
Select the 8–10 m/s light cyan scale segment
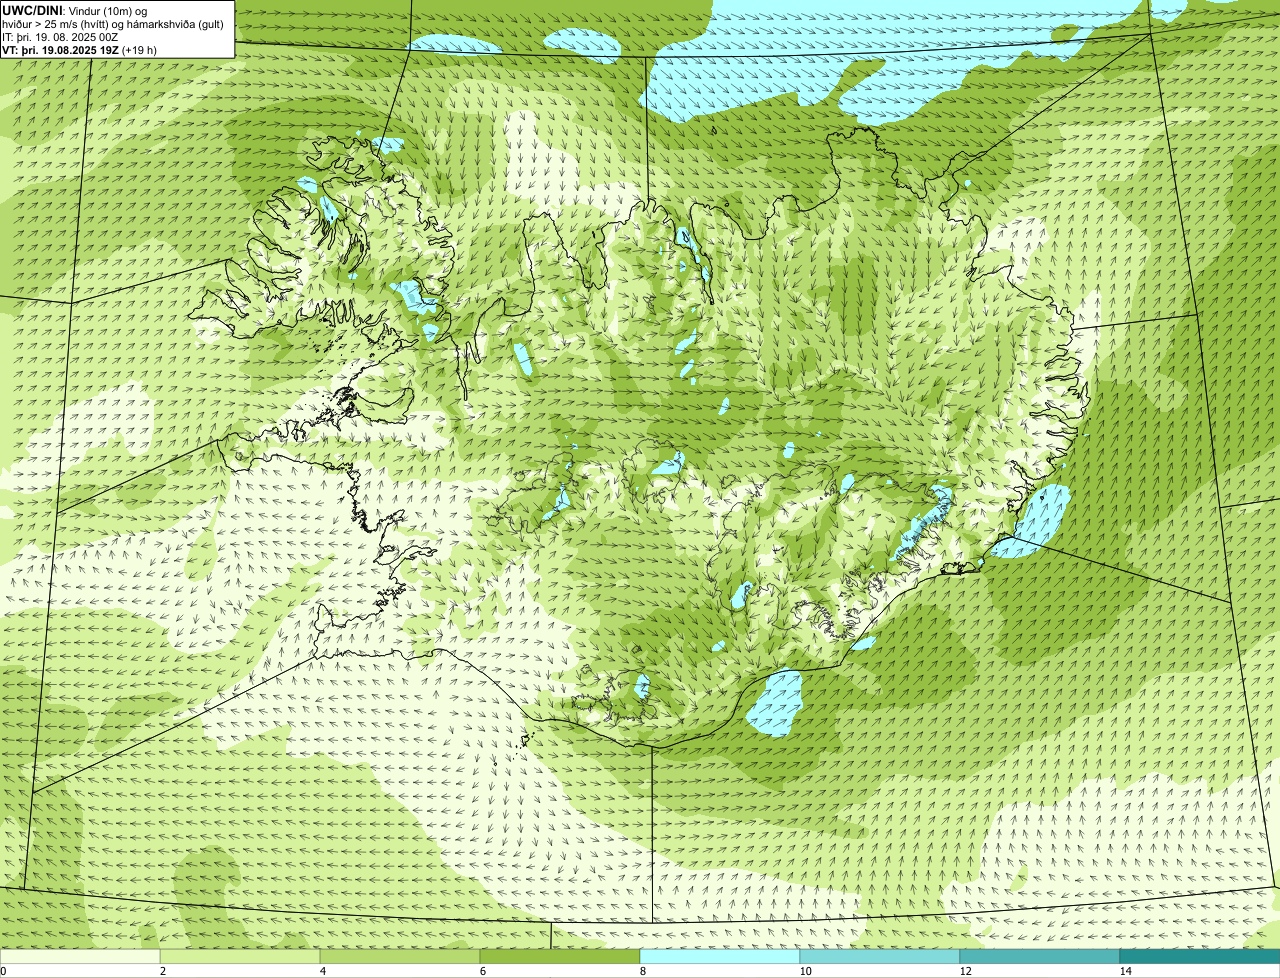pyautogui.click(x=720, y=956)
